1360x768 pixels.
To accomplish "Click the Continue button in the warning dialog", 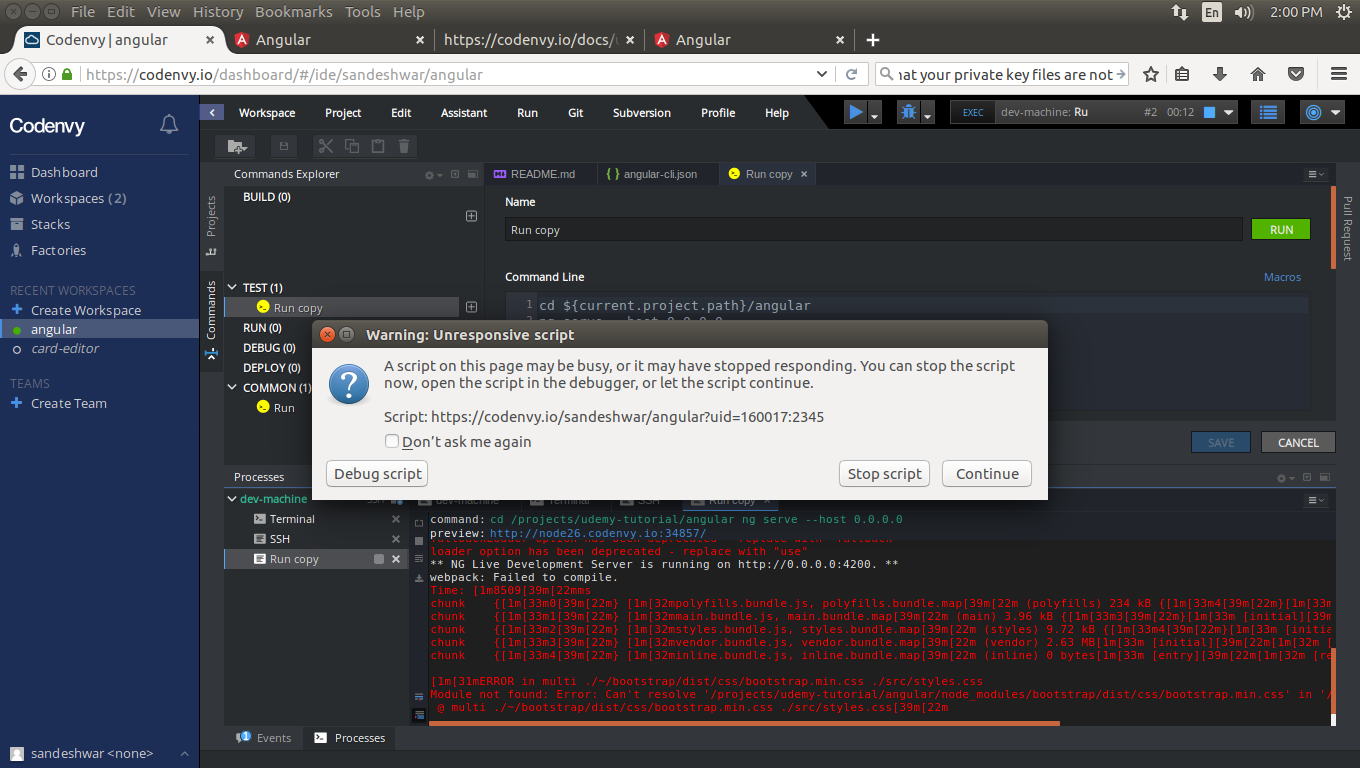I will click(986, 474).
